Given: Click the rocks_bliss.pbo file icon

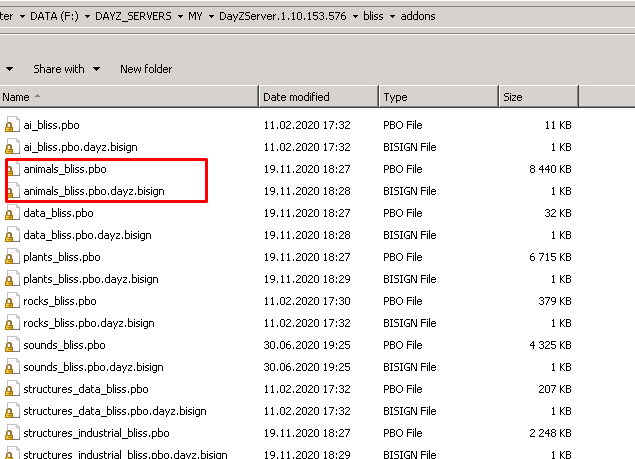Looking at the screenshot, I should 12,301.
